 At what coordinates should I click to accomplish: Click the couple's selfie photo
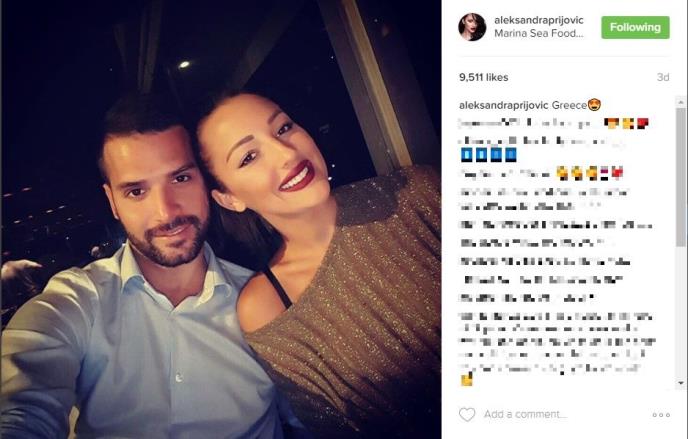point(221,219)
